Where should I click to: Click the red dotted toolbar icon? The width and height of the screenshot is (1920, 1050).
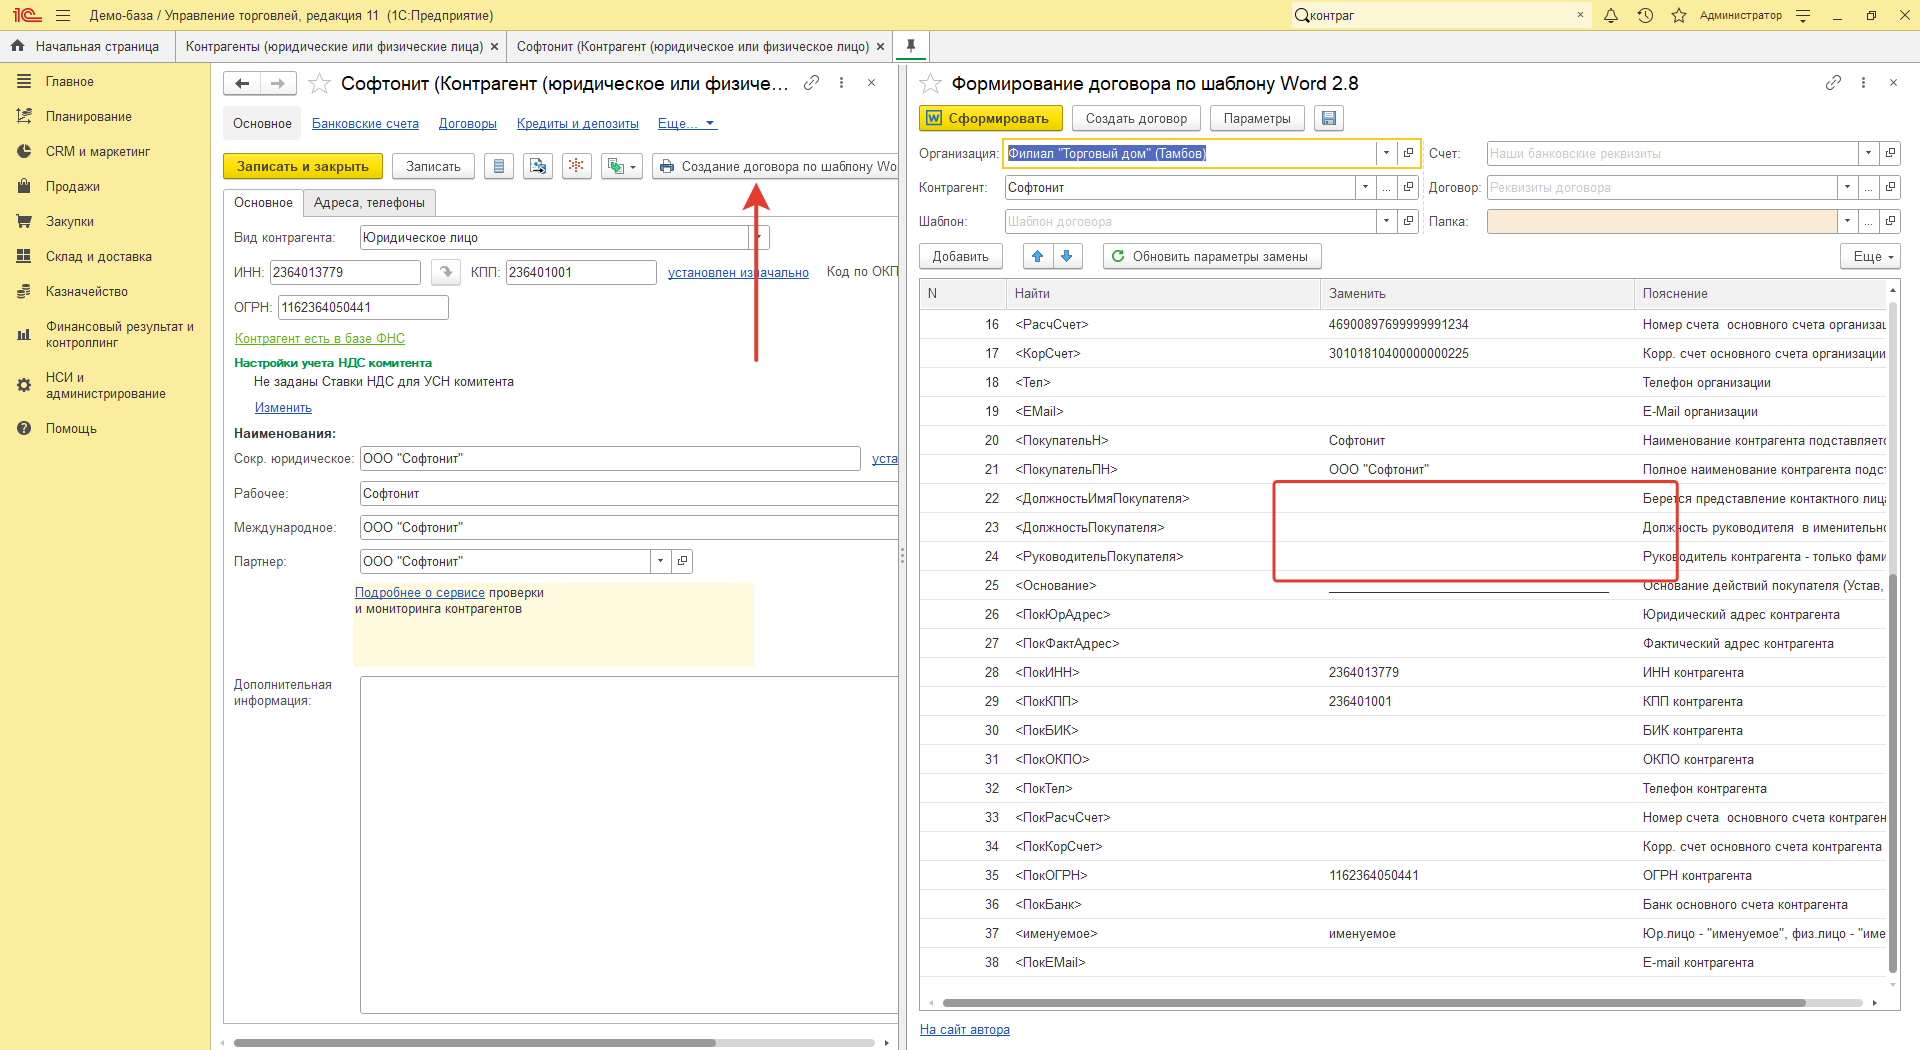(x=576, y=166)
